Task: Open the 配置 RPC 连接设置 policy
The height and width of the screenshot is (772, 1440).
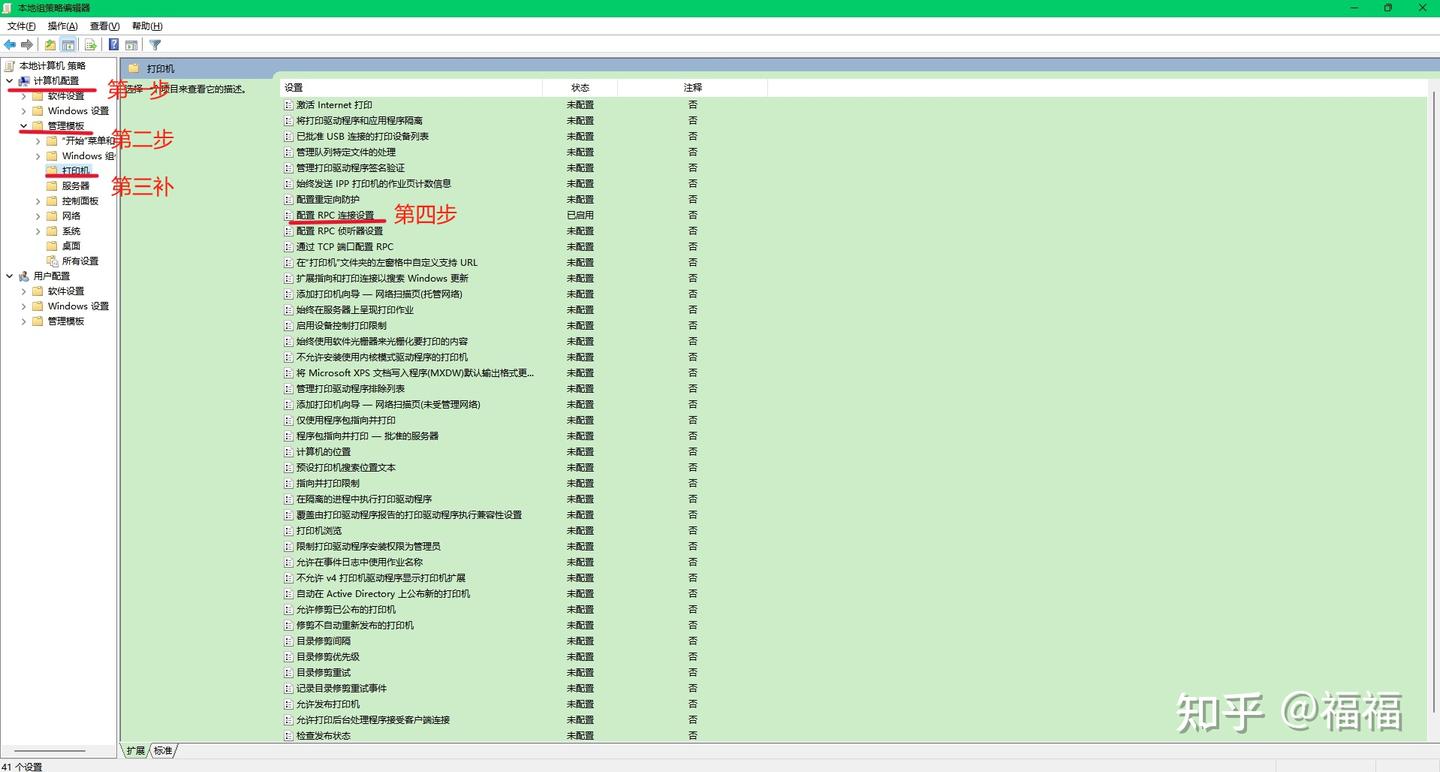Action: point(335,214)
